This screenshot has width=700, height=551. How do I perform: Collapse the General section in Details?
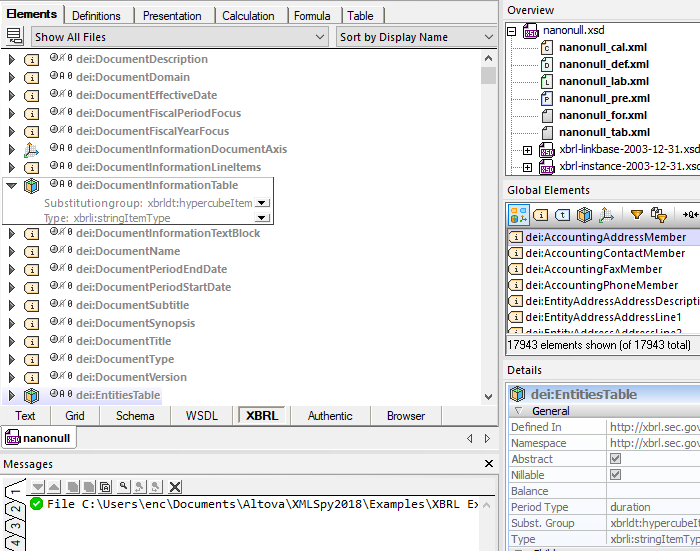[x=518, y=411]
